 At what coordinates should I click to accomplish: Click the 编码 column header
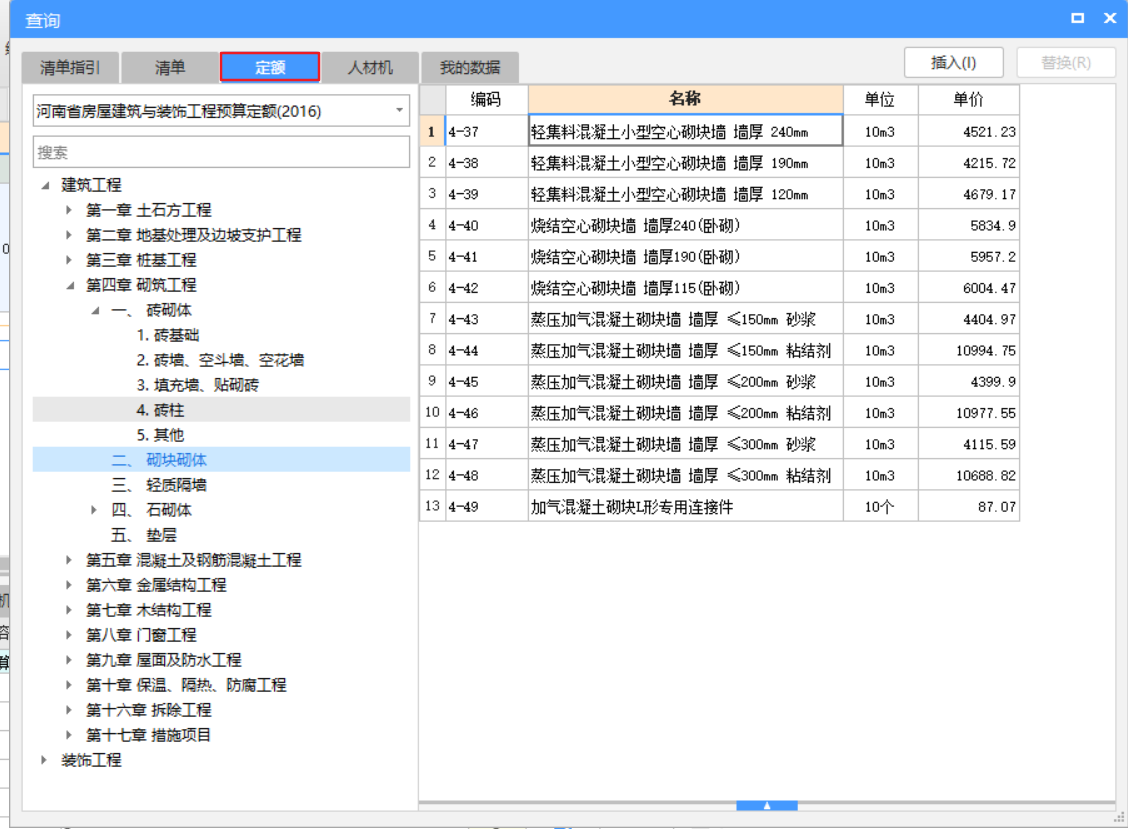pos(486,99)
